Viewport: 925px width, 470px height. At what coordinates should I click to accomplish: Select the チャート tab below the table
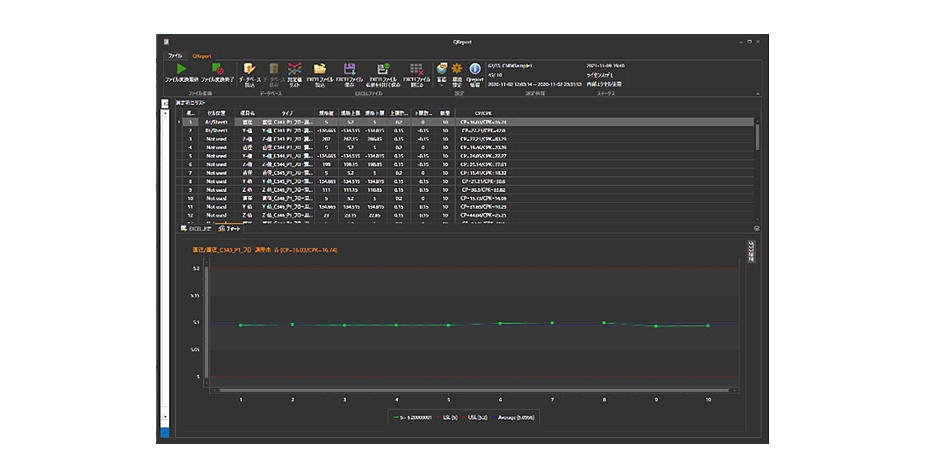(231, 229)
